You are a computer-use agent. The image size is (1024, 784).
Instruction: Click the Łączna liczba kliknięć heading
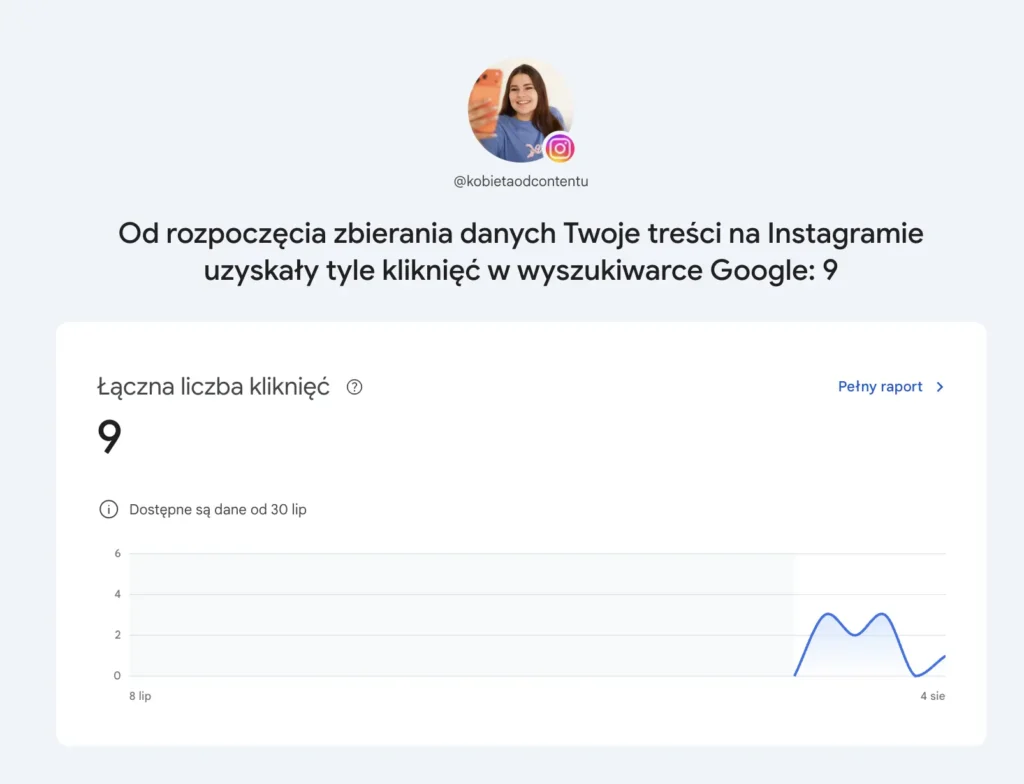tap(214, 387)
